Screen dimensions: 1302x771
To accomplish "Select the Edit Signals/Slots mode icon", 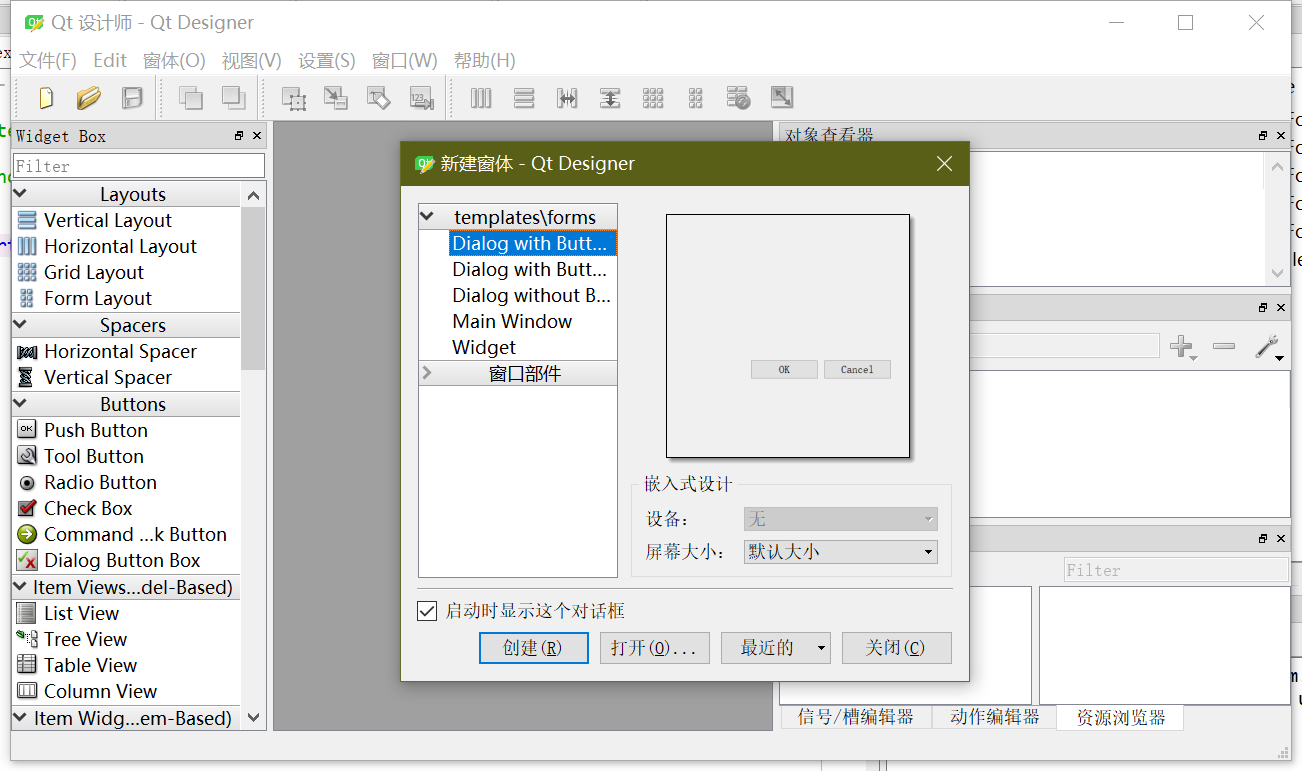I will pos(336,97).
